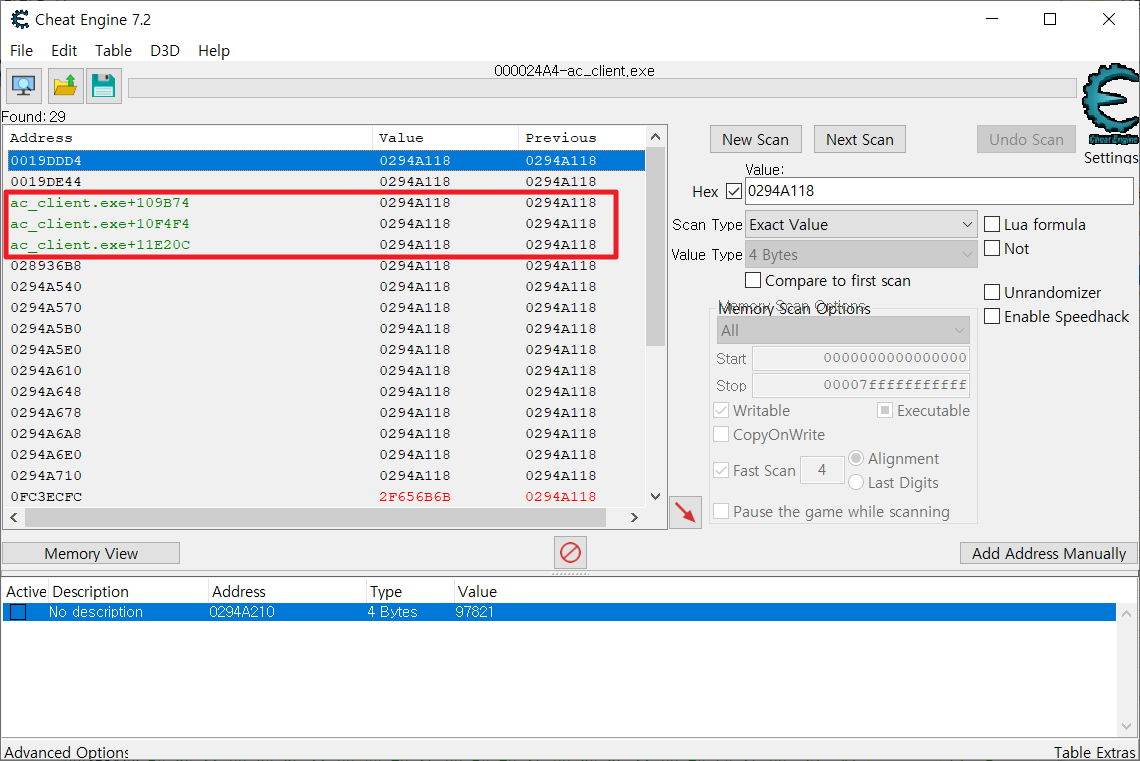Open the Help menu

[214, 50]
